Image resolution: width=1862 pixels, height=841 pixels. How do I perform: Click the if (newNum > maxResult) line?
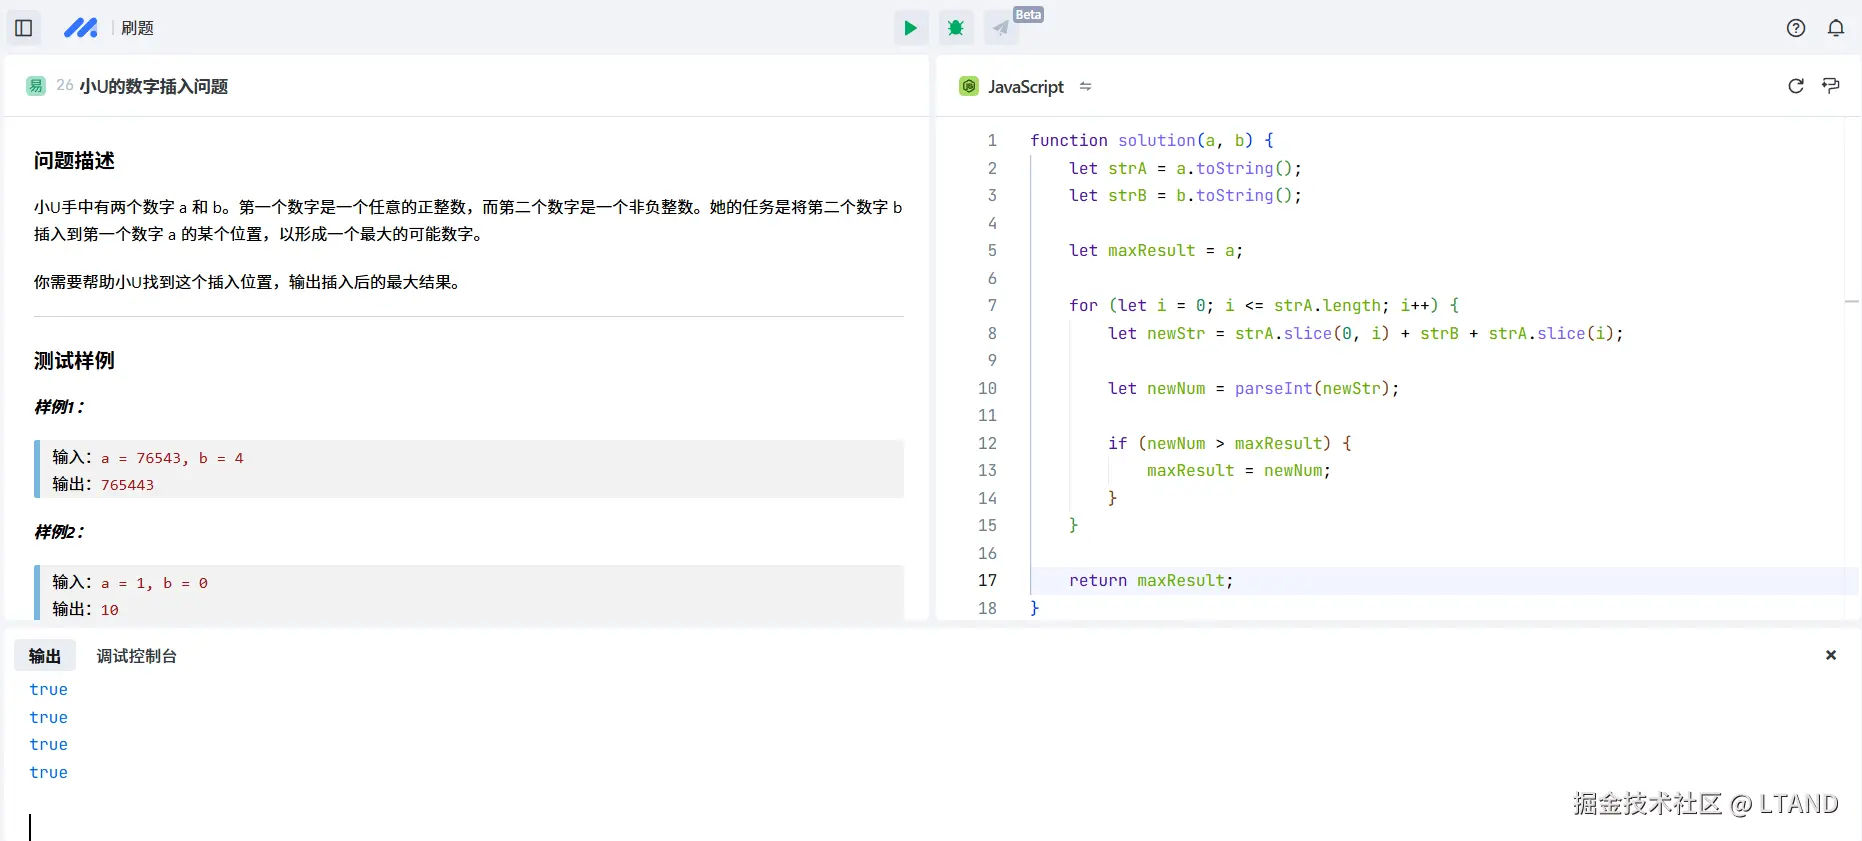[x=1230, y=444]
